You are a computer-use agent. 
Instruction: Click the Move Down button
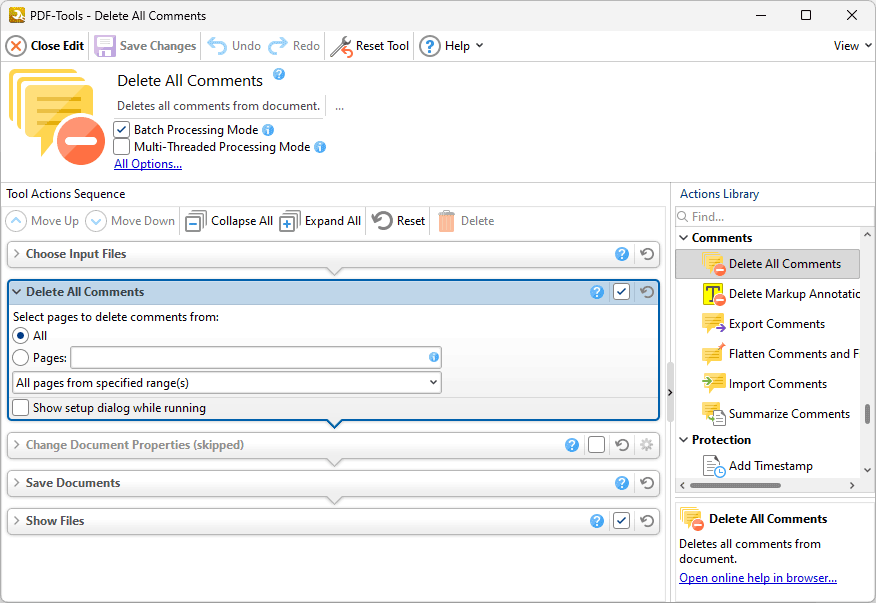[130, 221]
